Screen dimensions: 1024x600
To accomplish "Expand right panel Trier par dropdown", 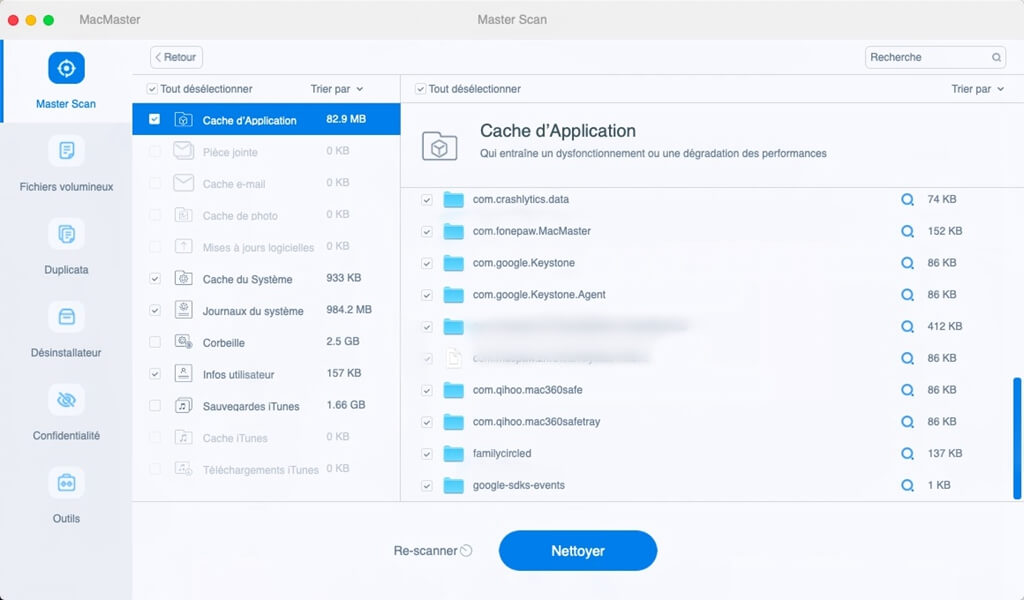I will pos(977,89).
